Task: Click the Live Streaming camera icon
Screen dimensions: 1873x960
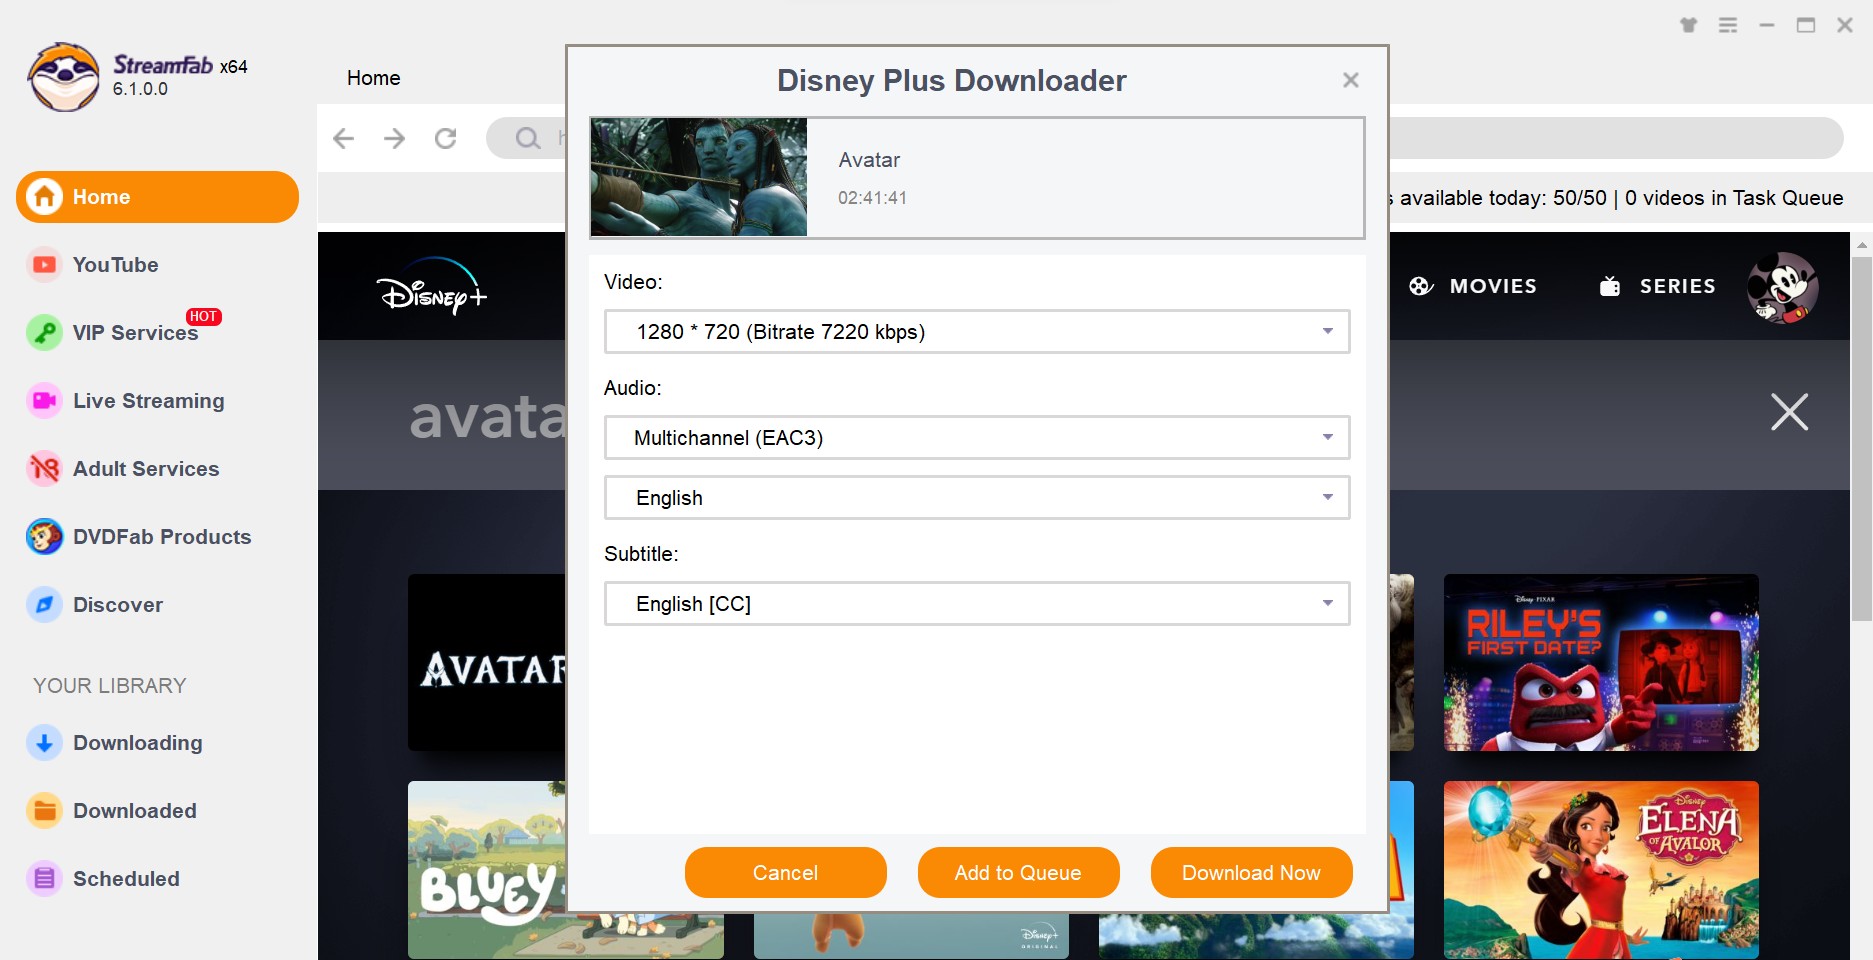Action: [44, 401]
